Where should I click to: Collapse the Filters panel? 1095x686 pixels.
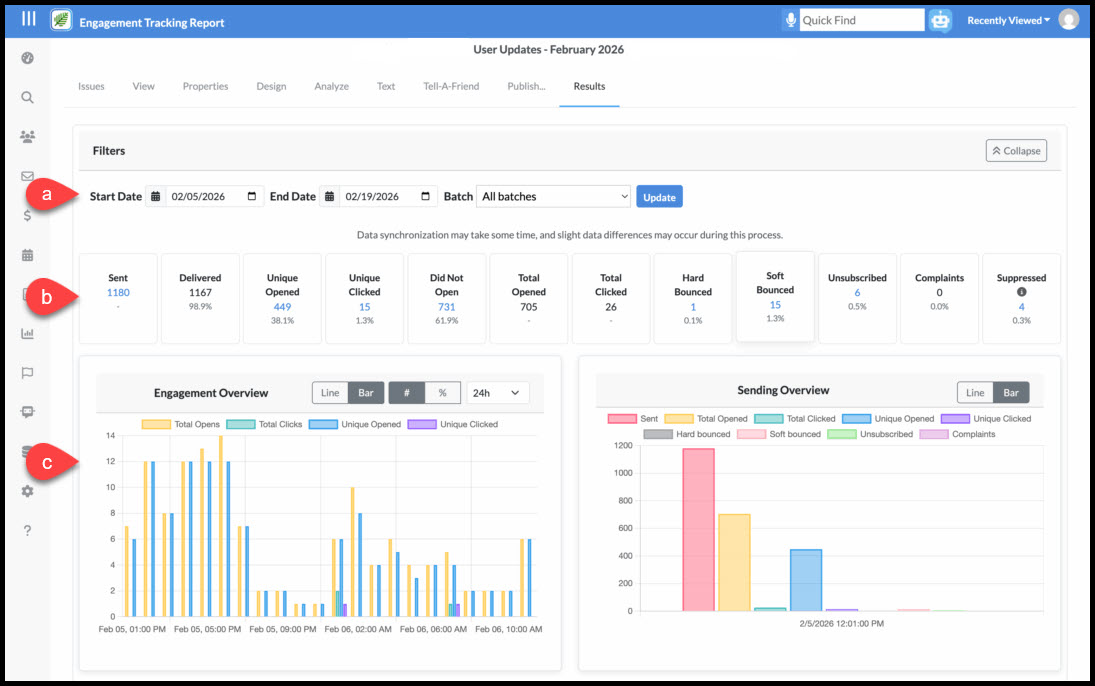pos(1016,151)
